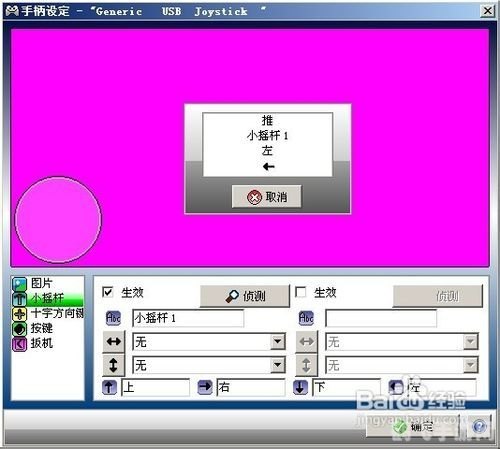The image size is (500, 449).
Task: Click the left arrow direction icon
Action: point(396,387)
